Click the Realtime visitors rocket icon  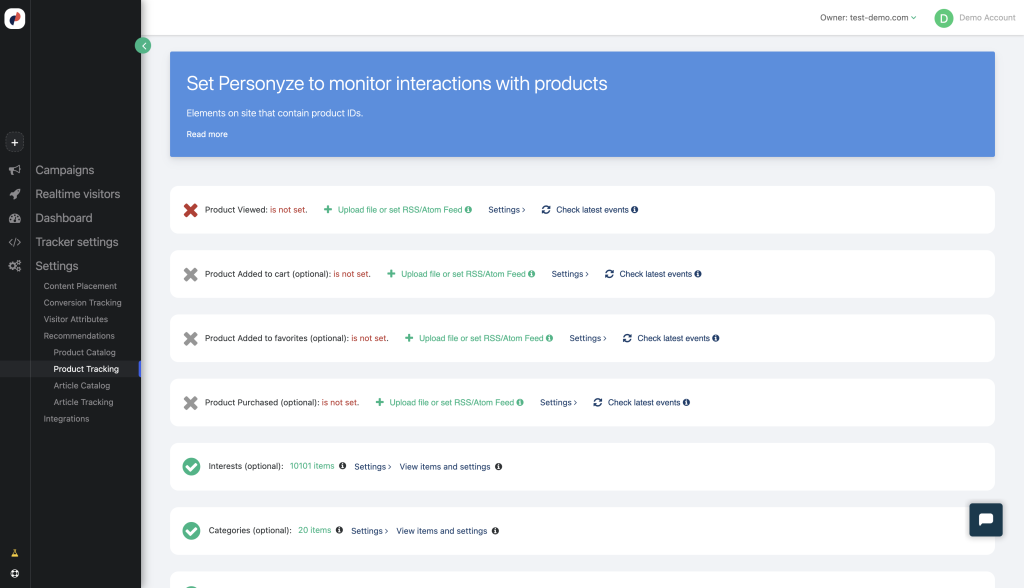click(x=14, y=194)
